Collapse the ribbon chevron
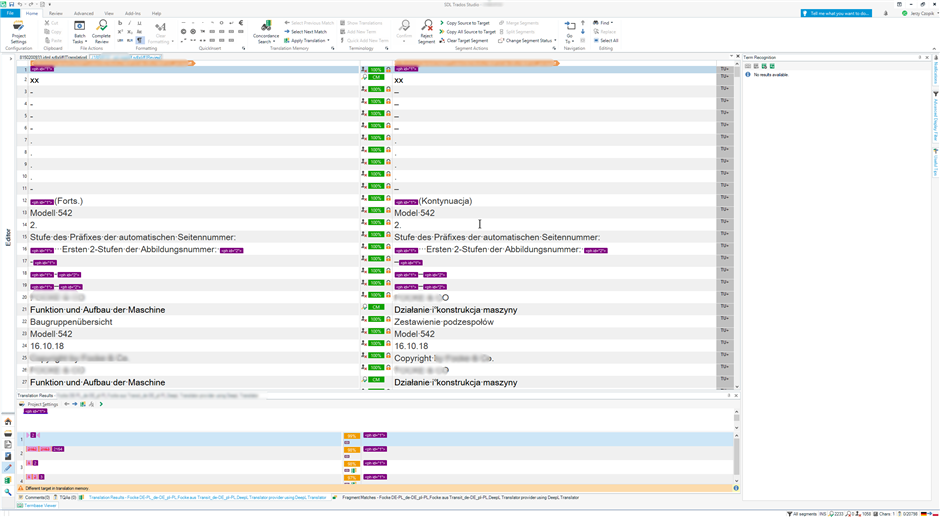The height and width of the screenshot is (517, 940). 935,48
